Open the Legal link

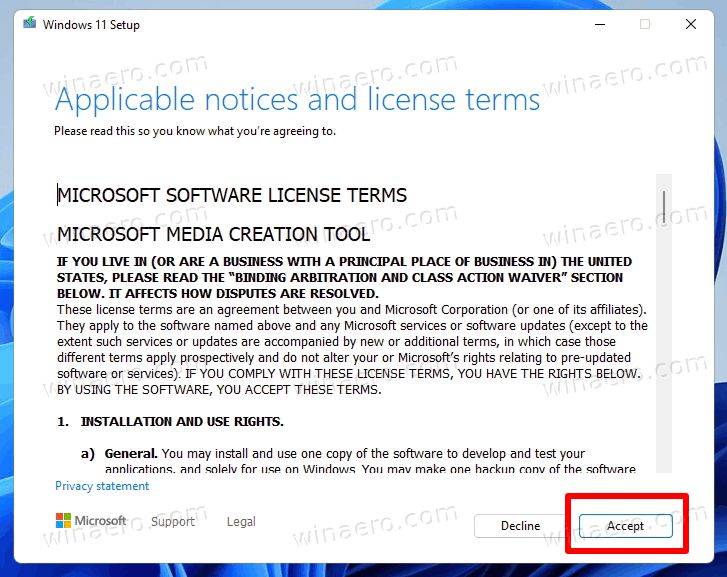241,521
